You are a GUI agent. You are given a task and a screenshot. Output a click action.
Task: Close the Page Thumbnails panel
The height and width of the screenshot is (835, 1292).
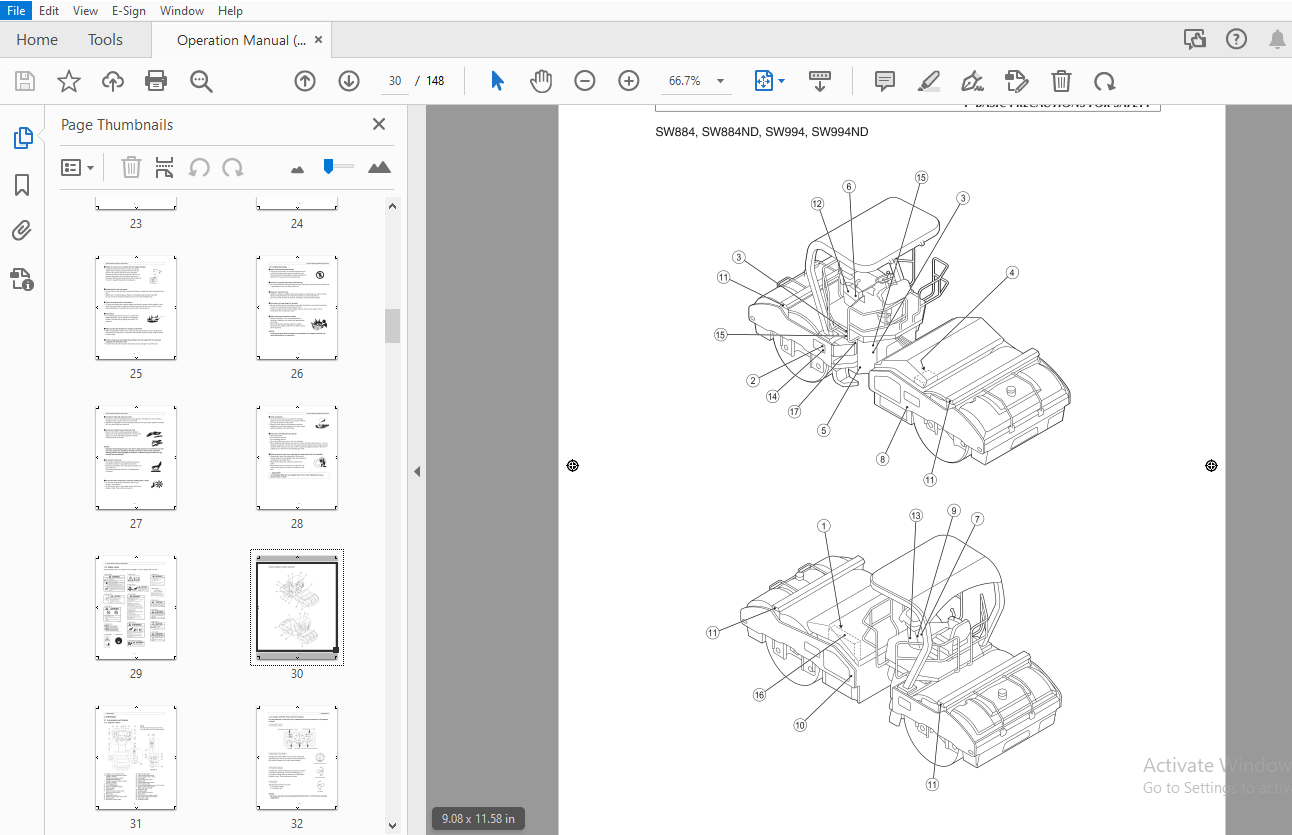pos(379,124)
